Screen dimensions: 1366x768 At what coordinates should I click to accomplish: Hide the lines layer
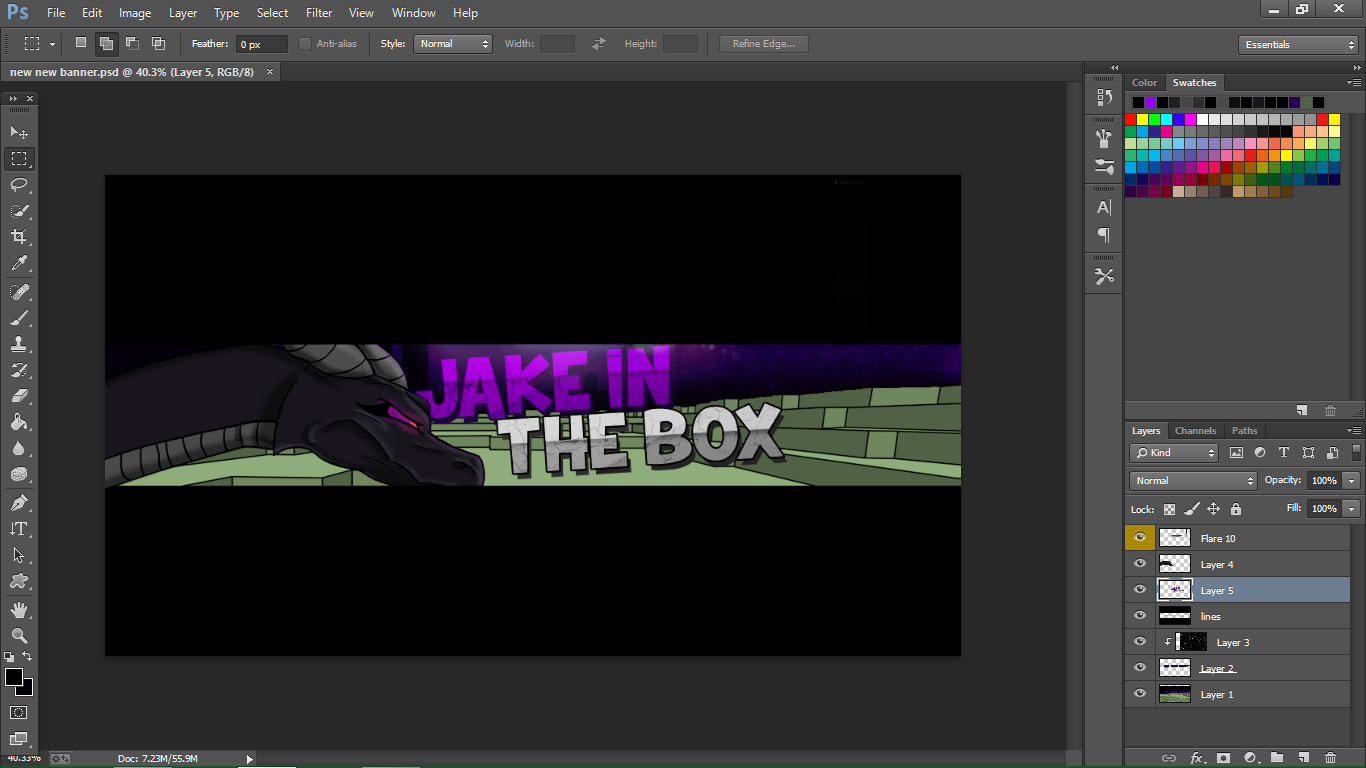point(1140,616)
